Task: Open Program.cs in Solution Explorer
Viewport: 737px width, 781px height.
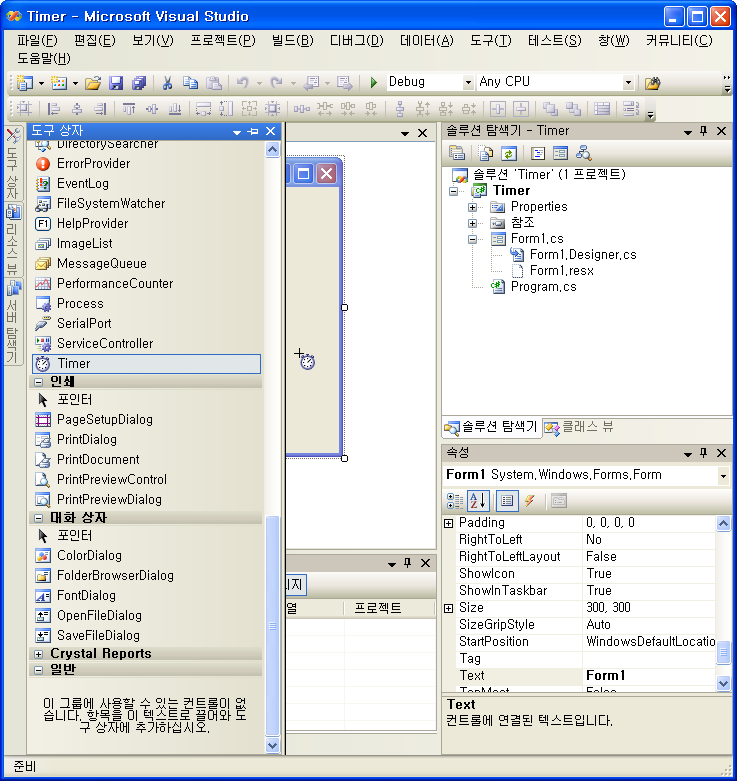Action: [x=542, y=287]
